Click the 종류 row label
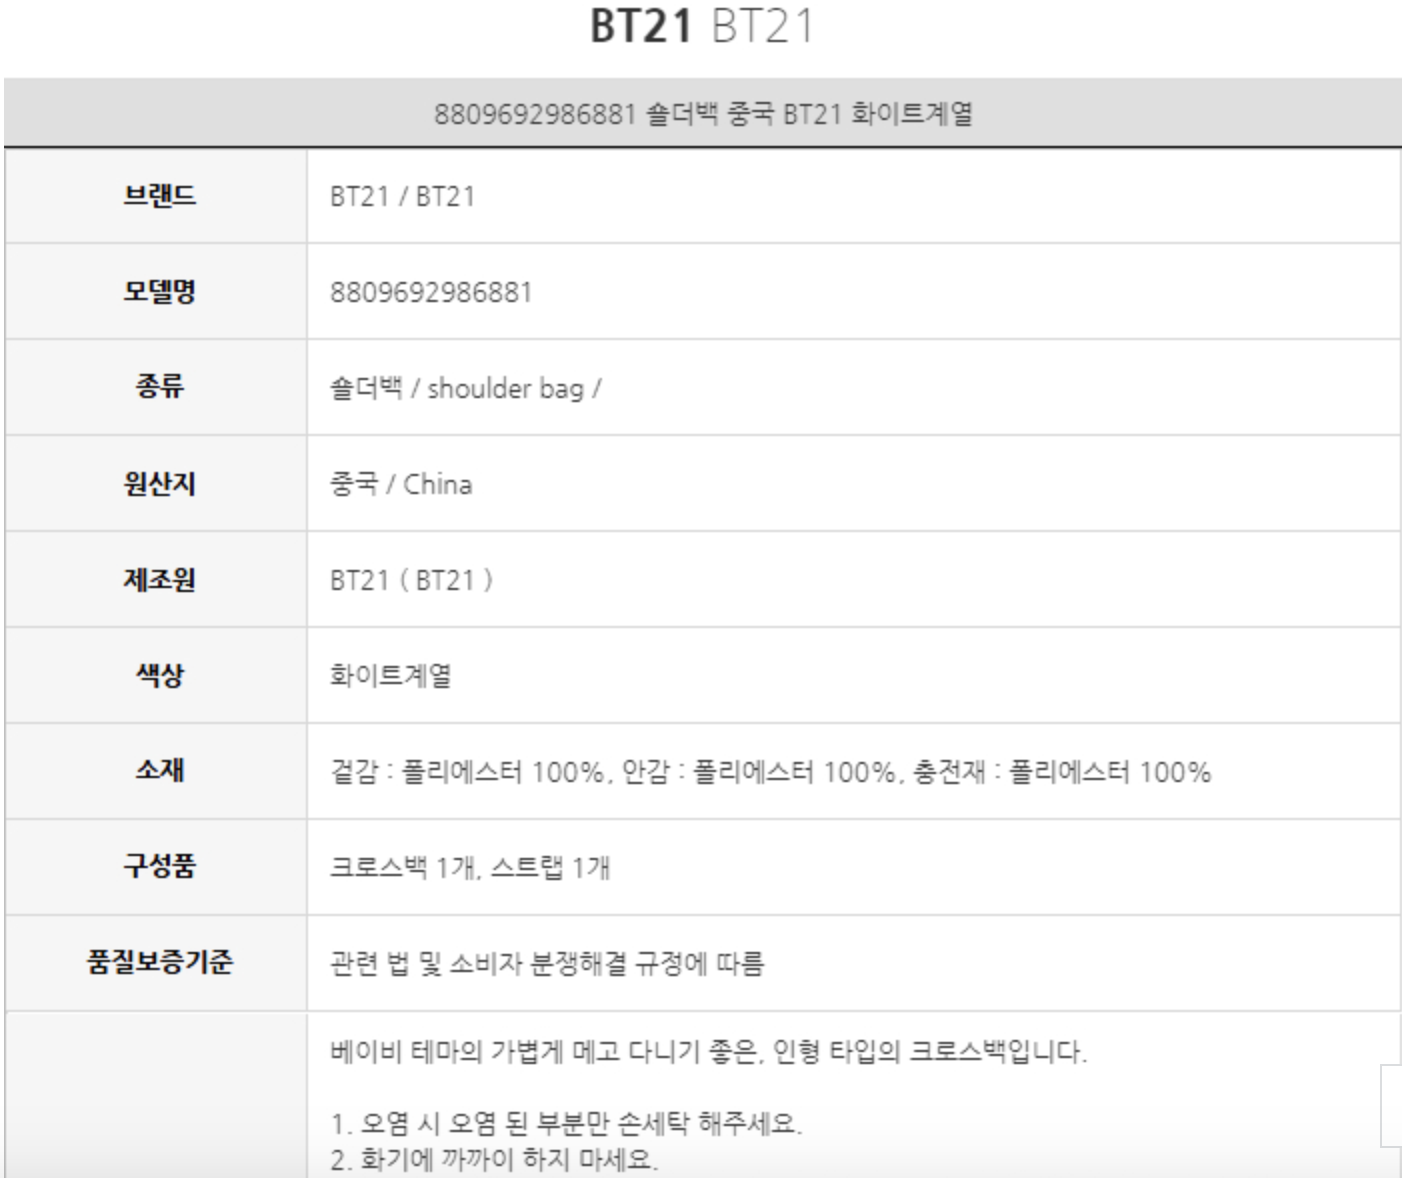The height and width of the screenshot is (1178, 1402). [159, 387]
